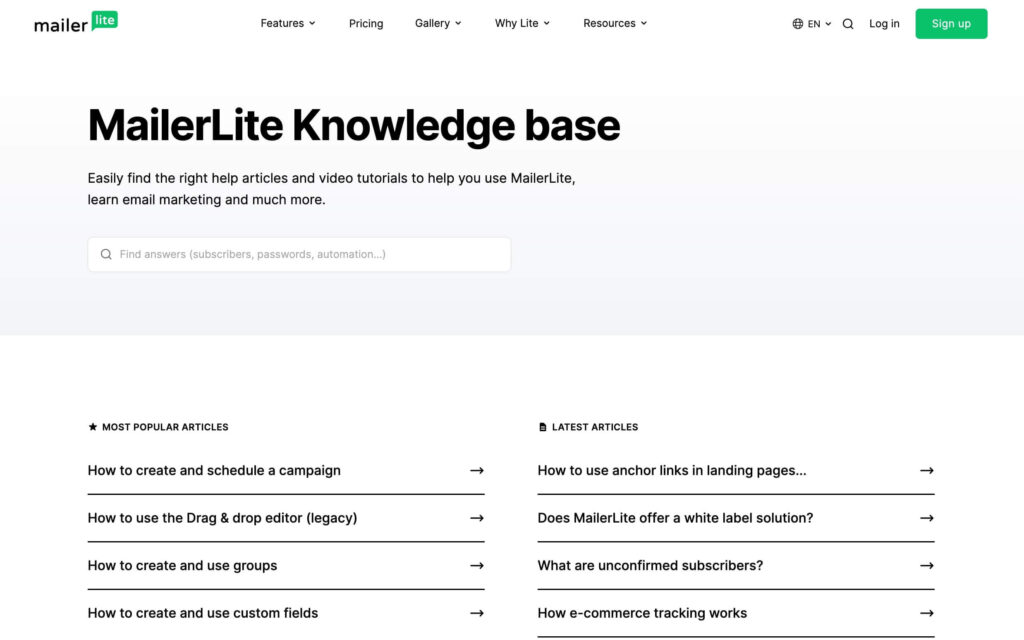Click the green Sign up button
1024x640 pixels.
coord(951,24)
